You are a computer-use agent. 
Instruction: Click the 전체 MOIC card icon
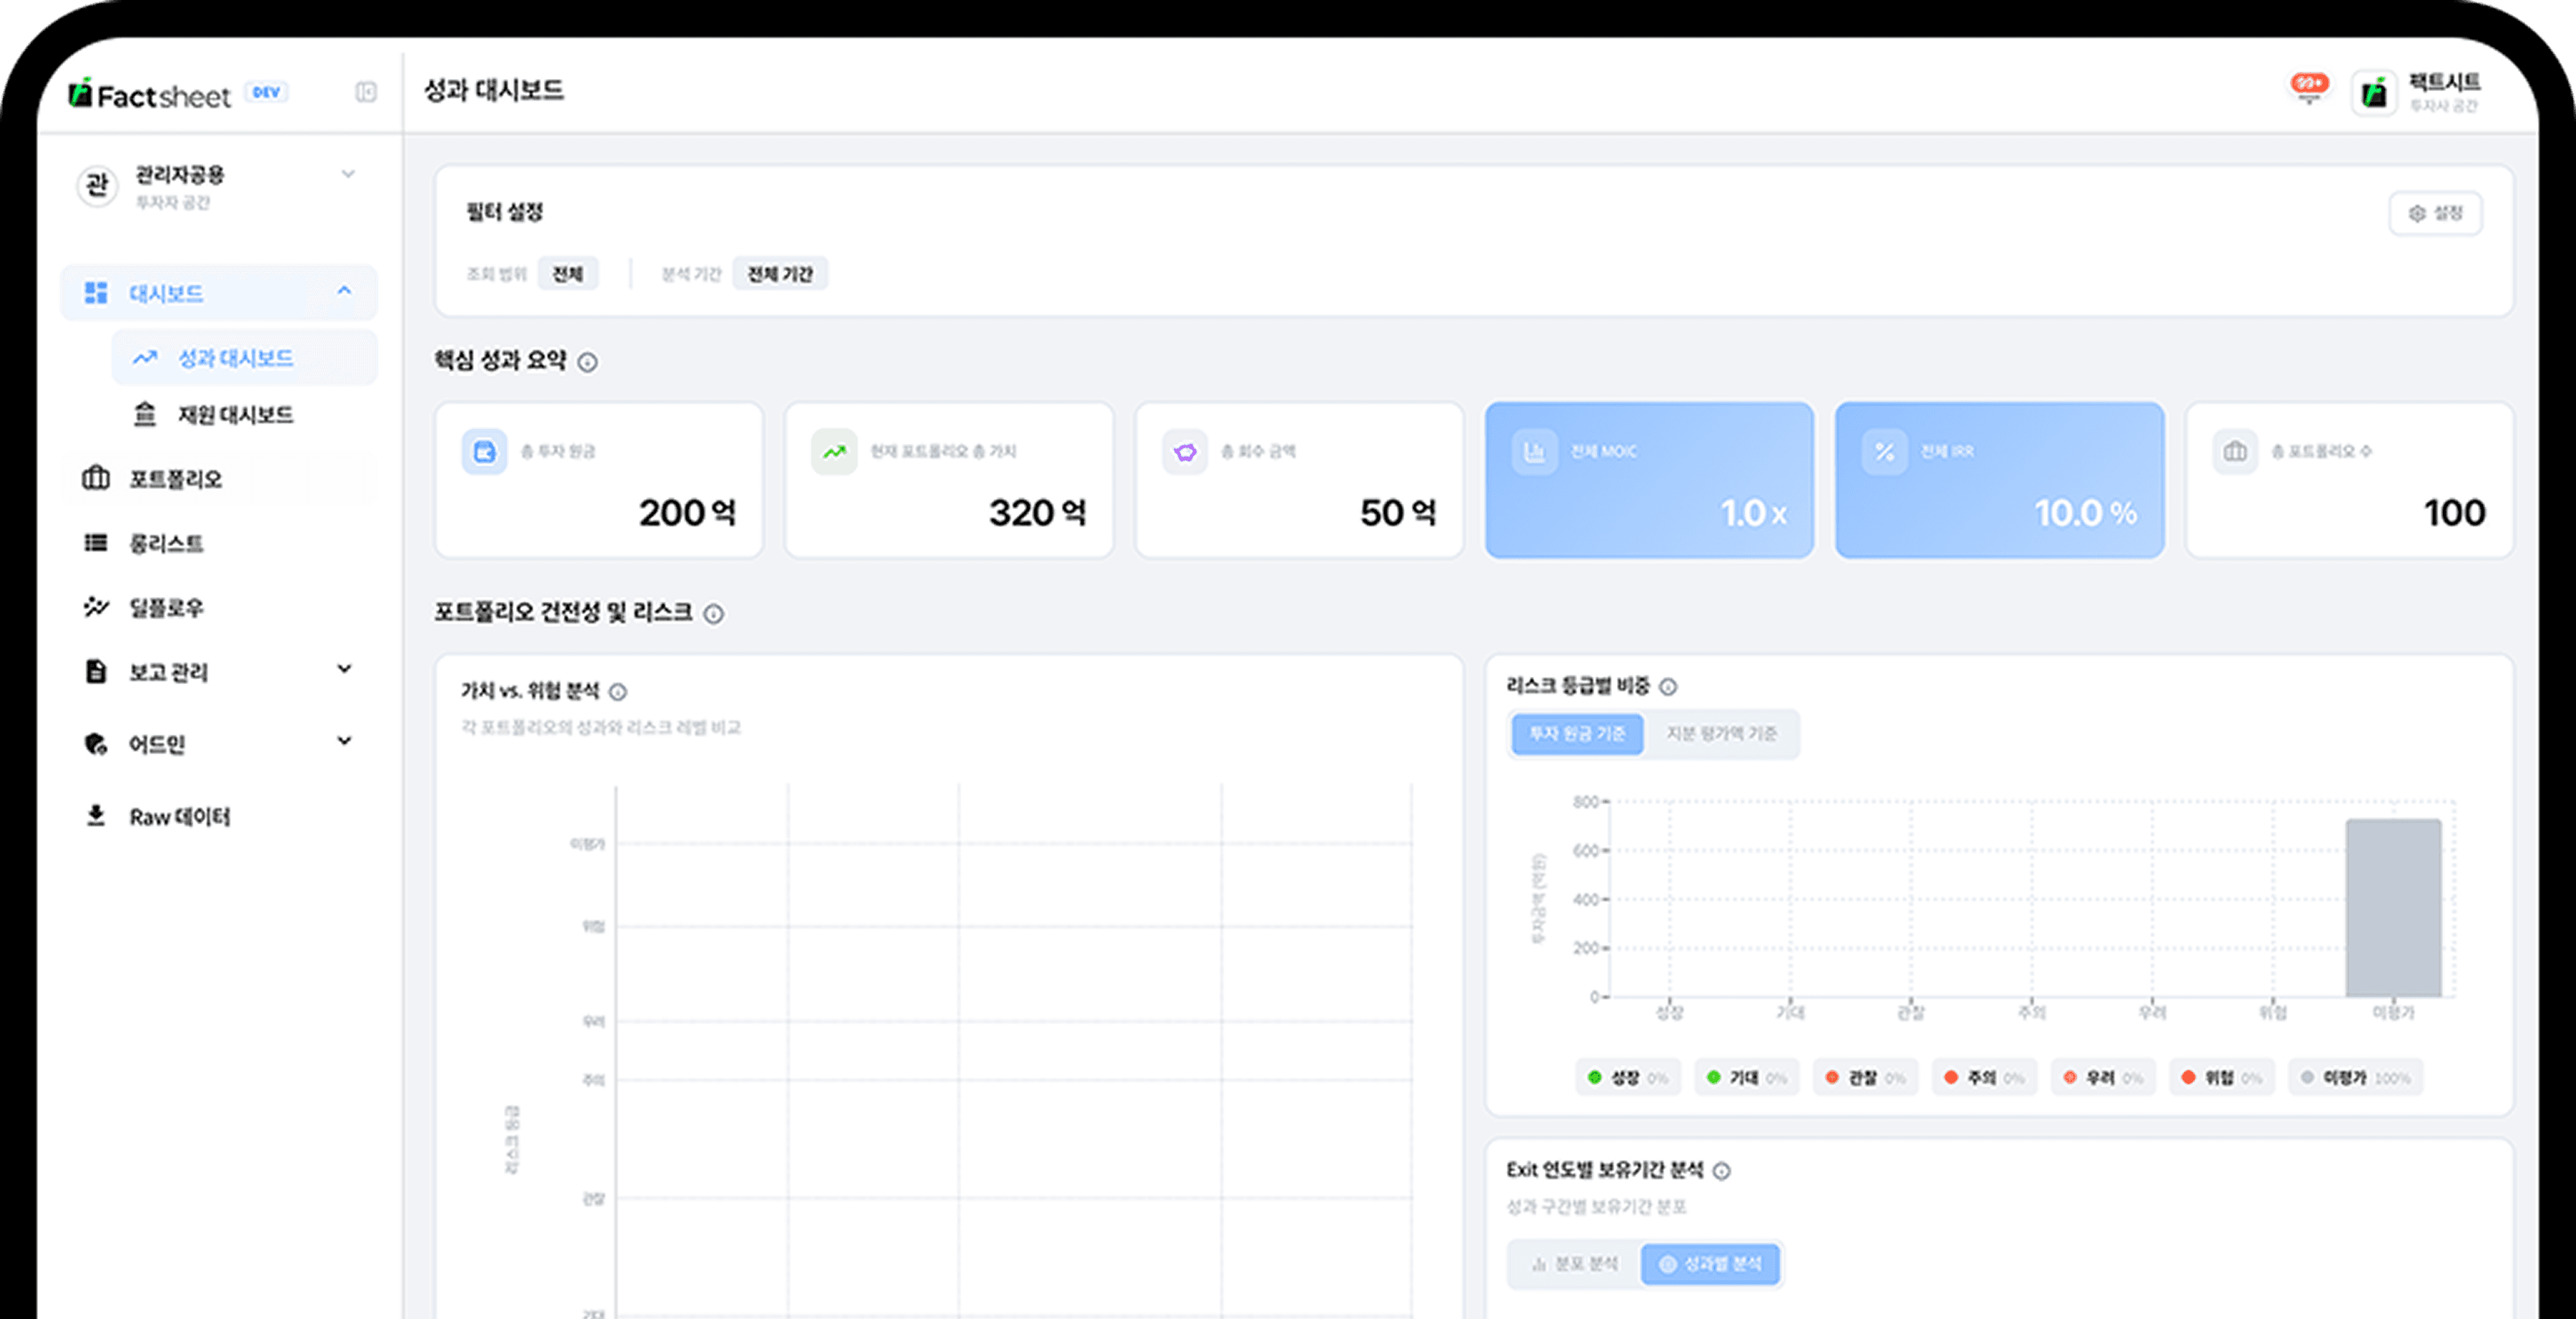(1535, 451)
